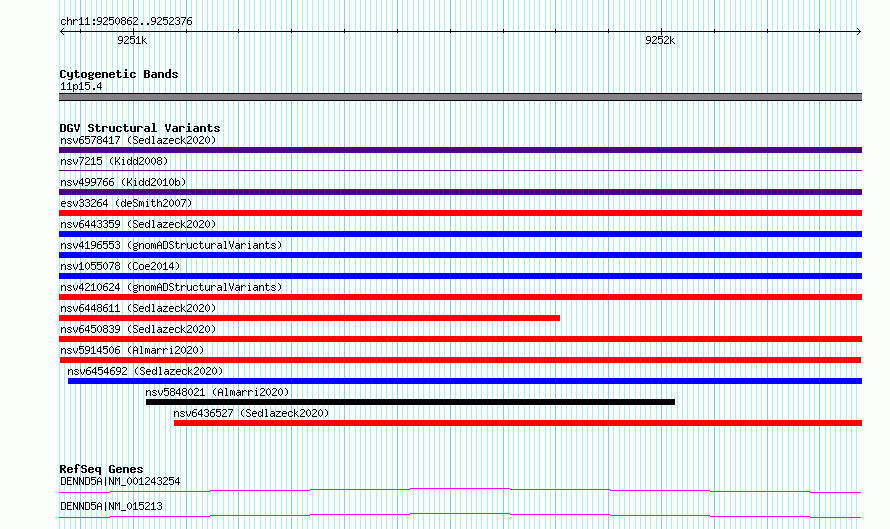Select the Cytogenetic Bands track title
890x529 pixels.
pyautogui.click(x=119, y=74)
